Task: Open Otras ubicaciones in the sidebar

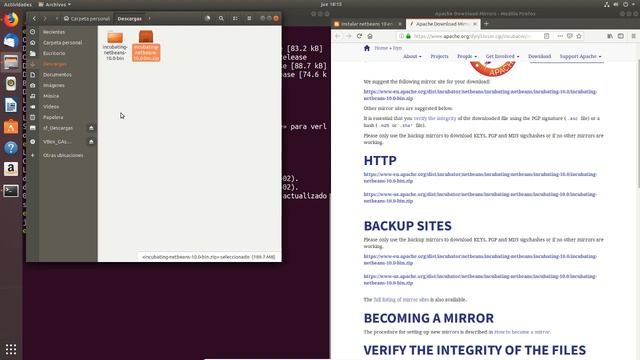Action: 62,155
